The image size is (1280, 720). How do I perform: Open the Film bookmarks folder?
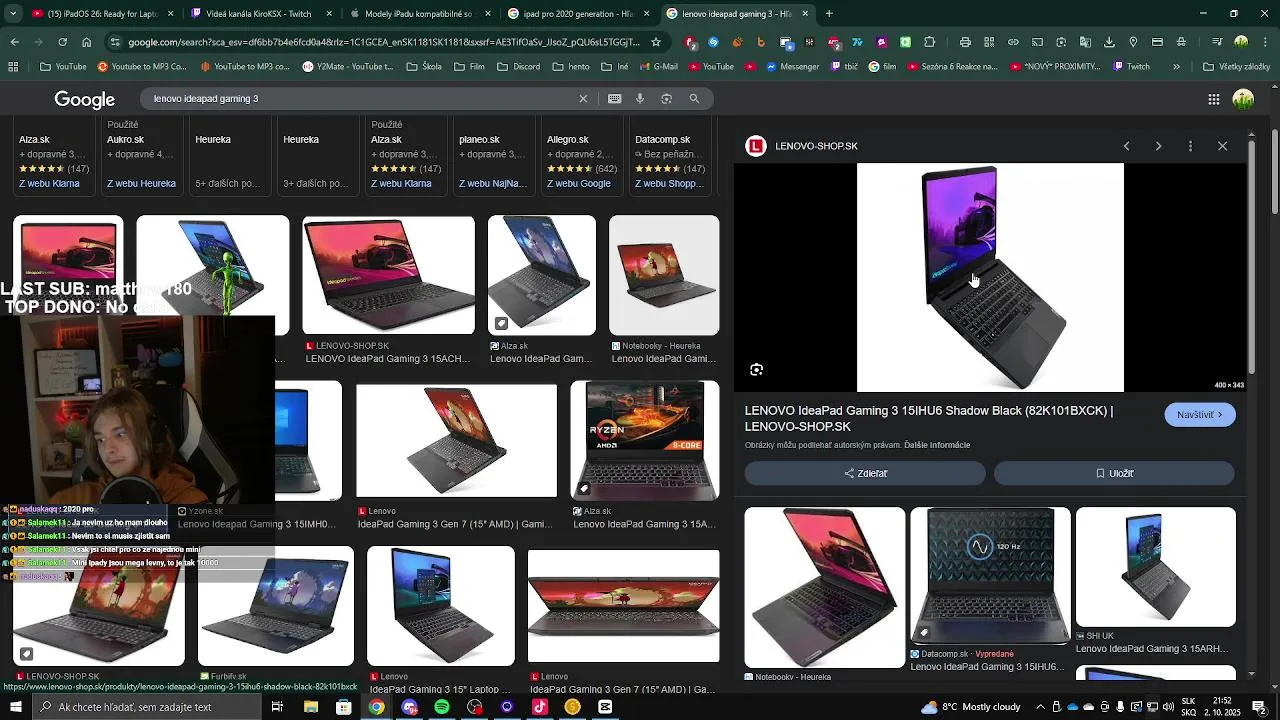coord(470,67)
